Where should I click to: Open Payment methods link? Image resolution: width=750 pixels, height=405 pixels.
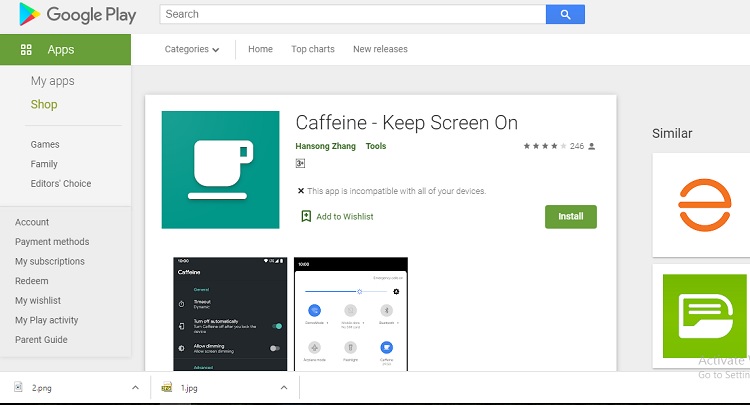52,242
